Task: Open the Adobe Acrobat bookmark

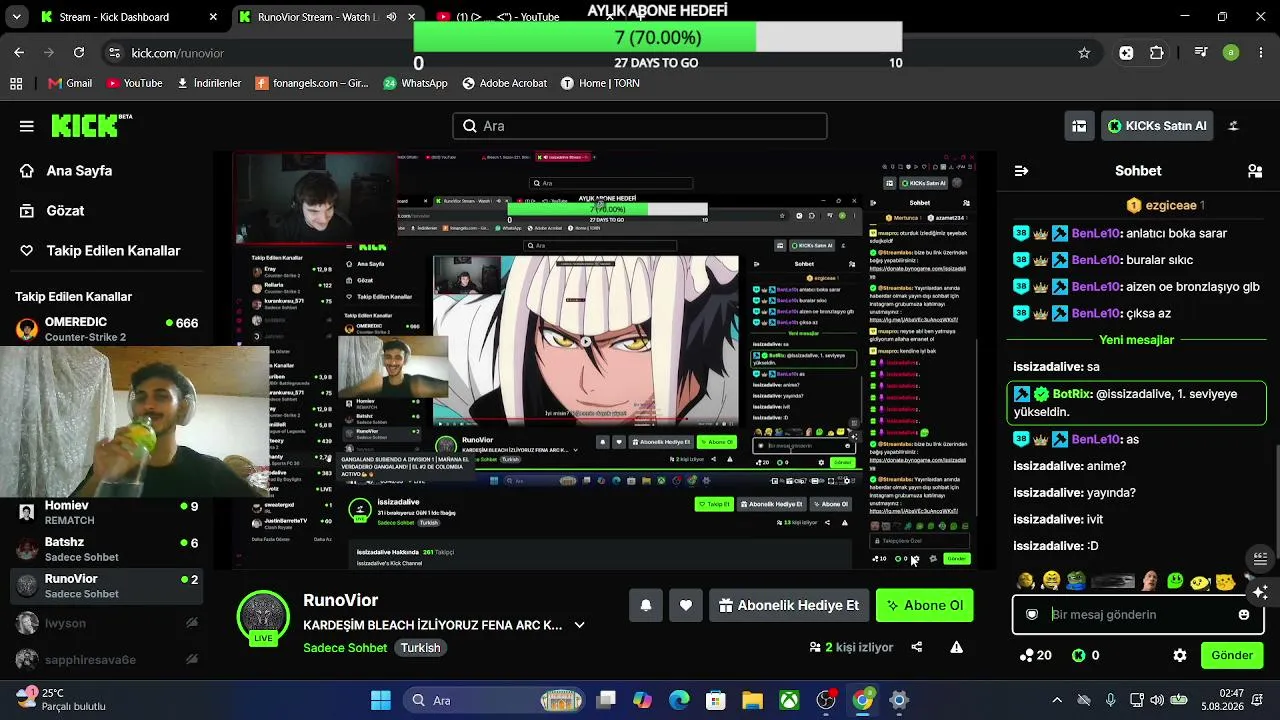Action: [x=504, y=83]
